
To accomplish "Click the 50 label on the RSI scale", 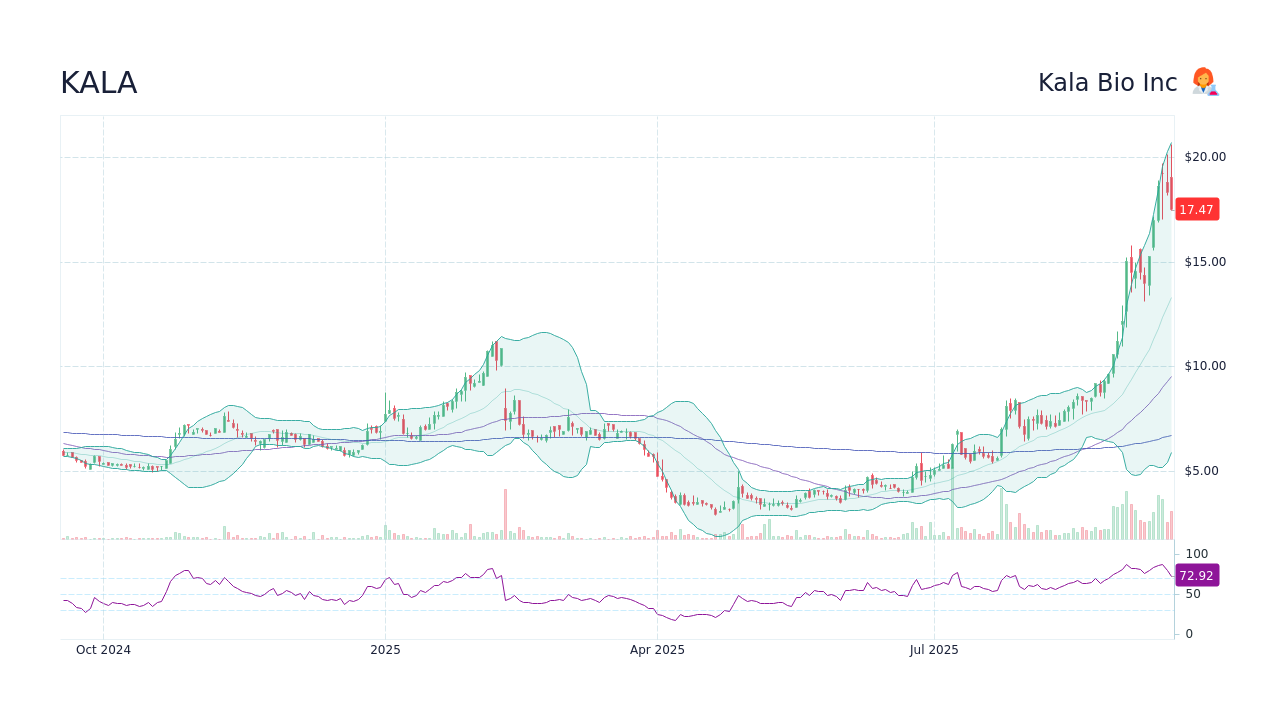I will (1193, 594).
